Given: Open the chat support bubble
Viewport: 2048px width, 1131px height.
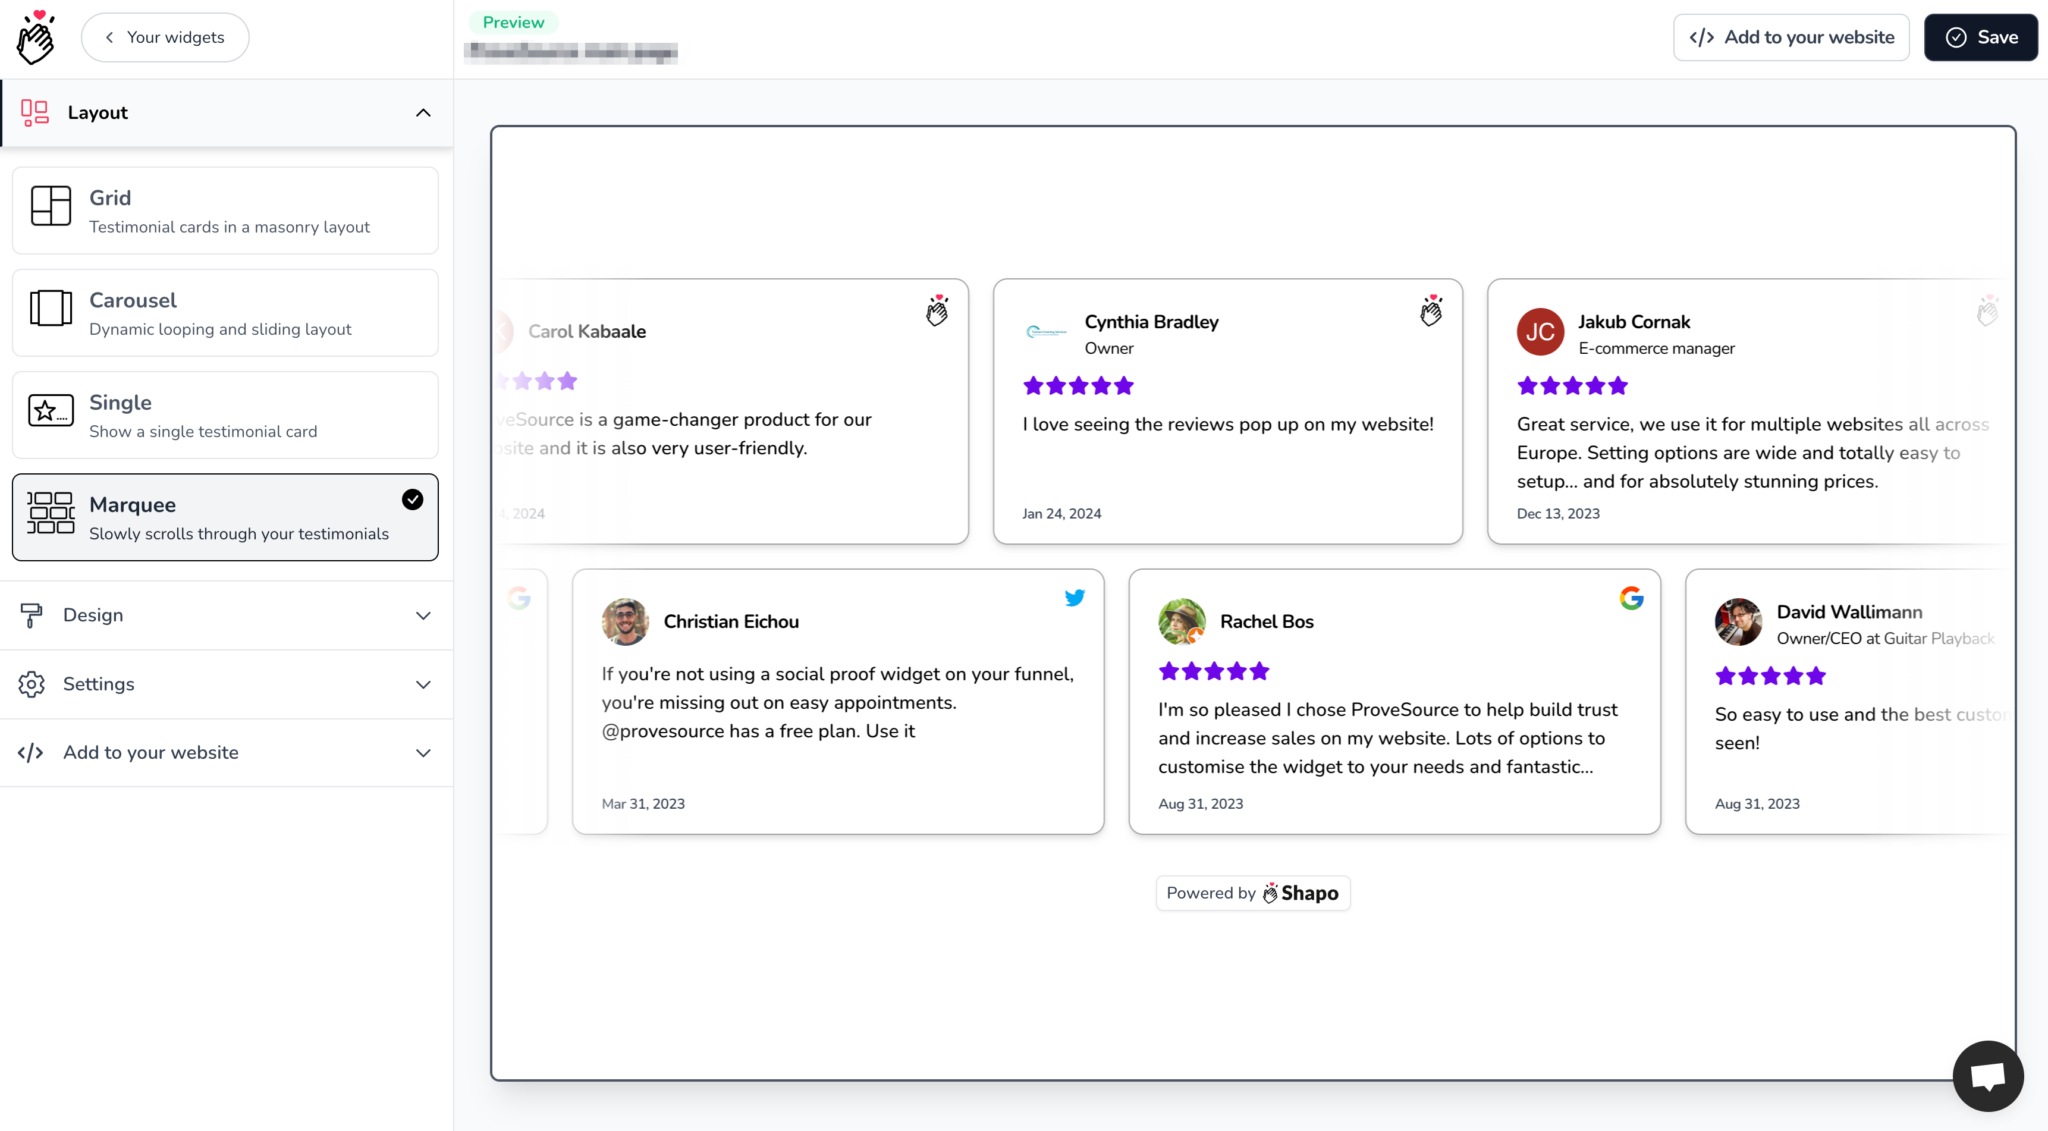Looking at the screenshot, I should [x=1987, y=1075].
